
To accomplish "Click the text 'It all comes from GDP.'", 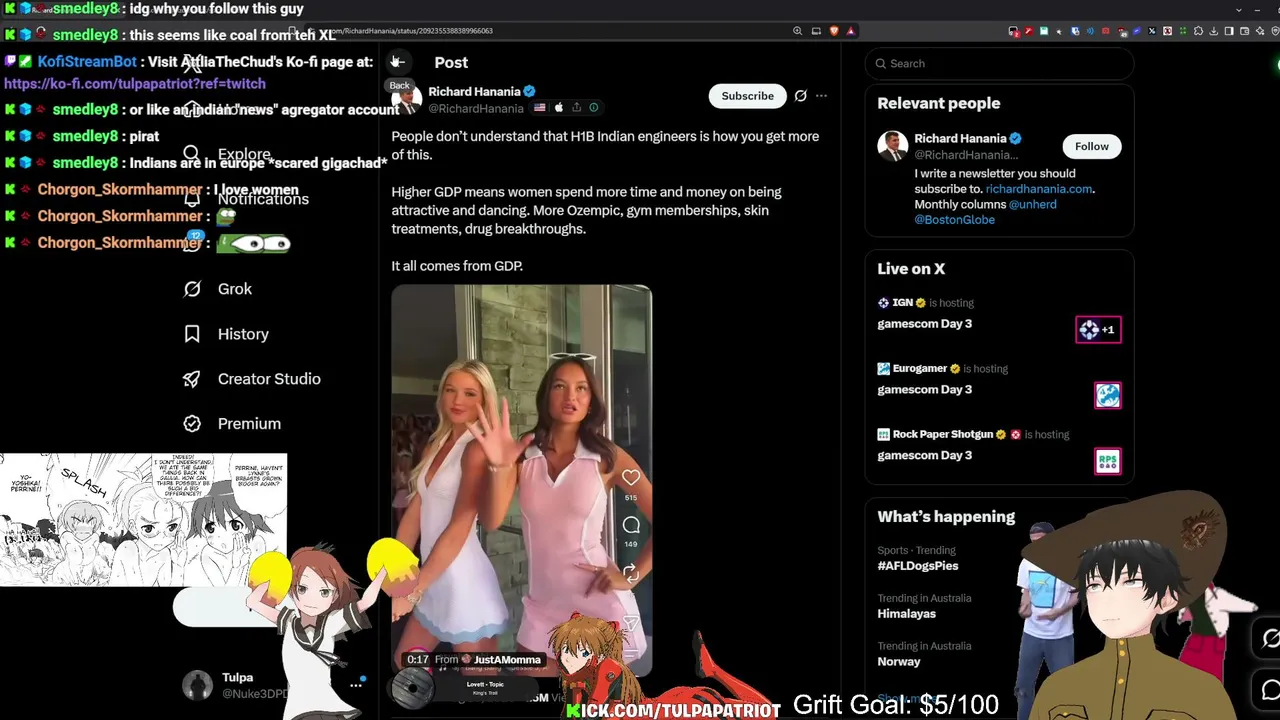I will [457, 266].
